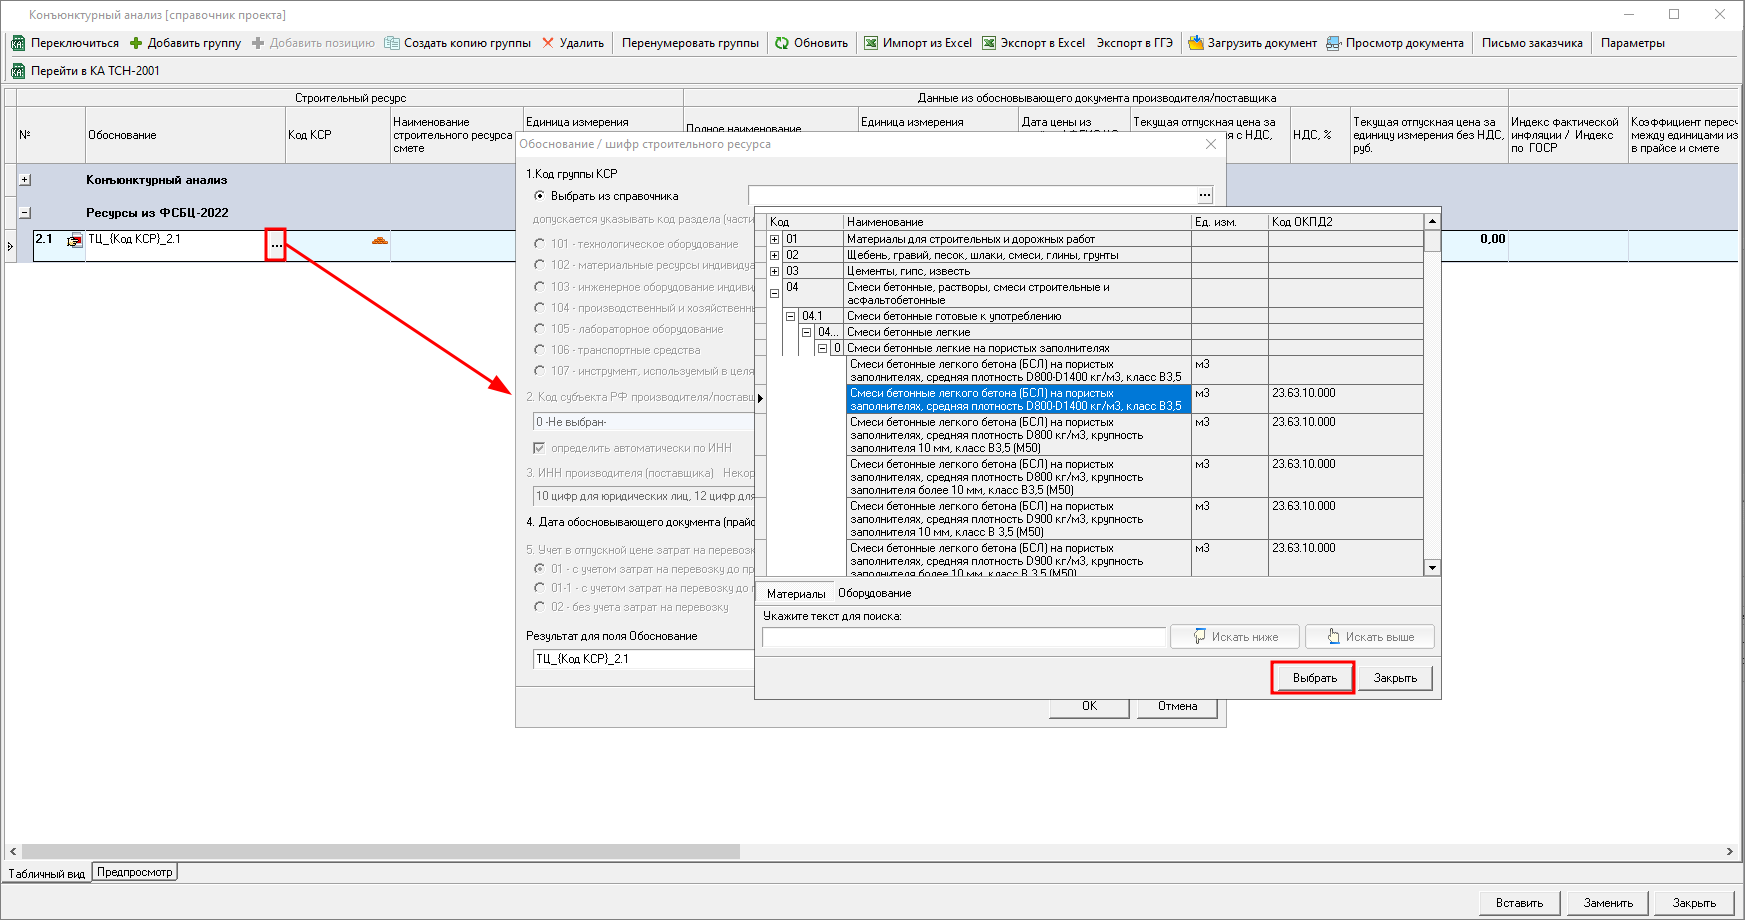Viewport: 1745px width, 920px height.
Task: Click the 'Экспорт в Excel' icon
Action: 989,43
